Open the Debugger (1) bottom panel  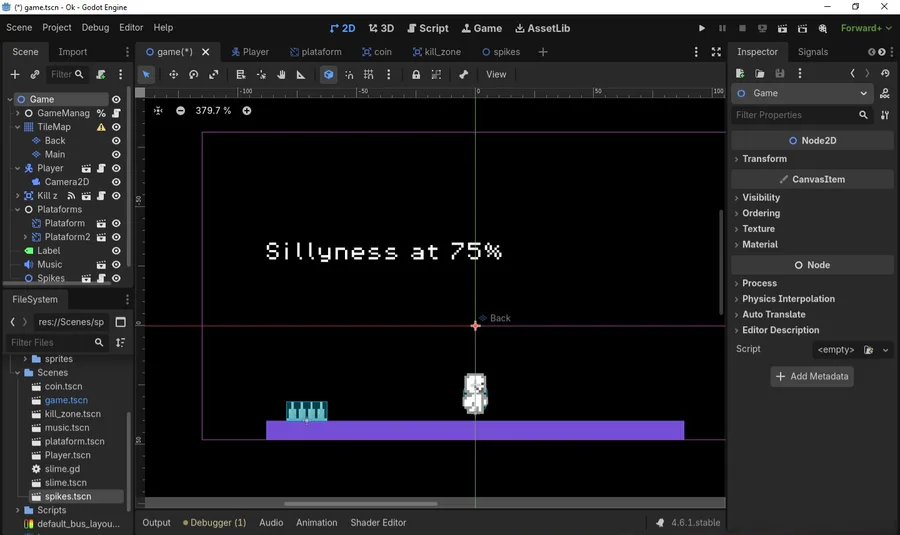point(215,522)
